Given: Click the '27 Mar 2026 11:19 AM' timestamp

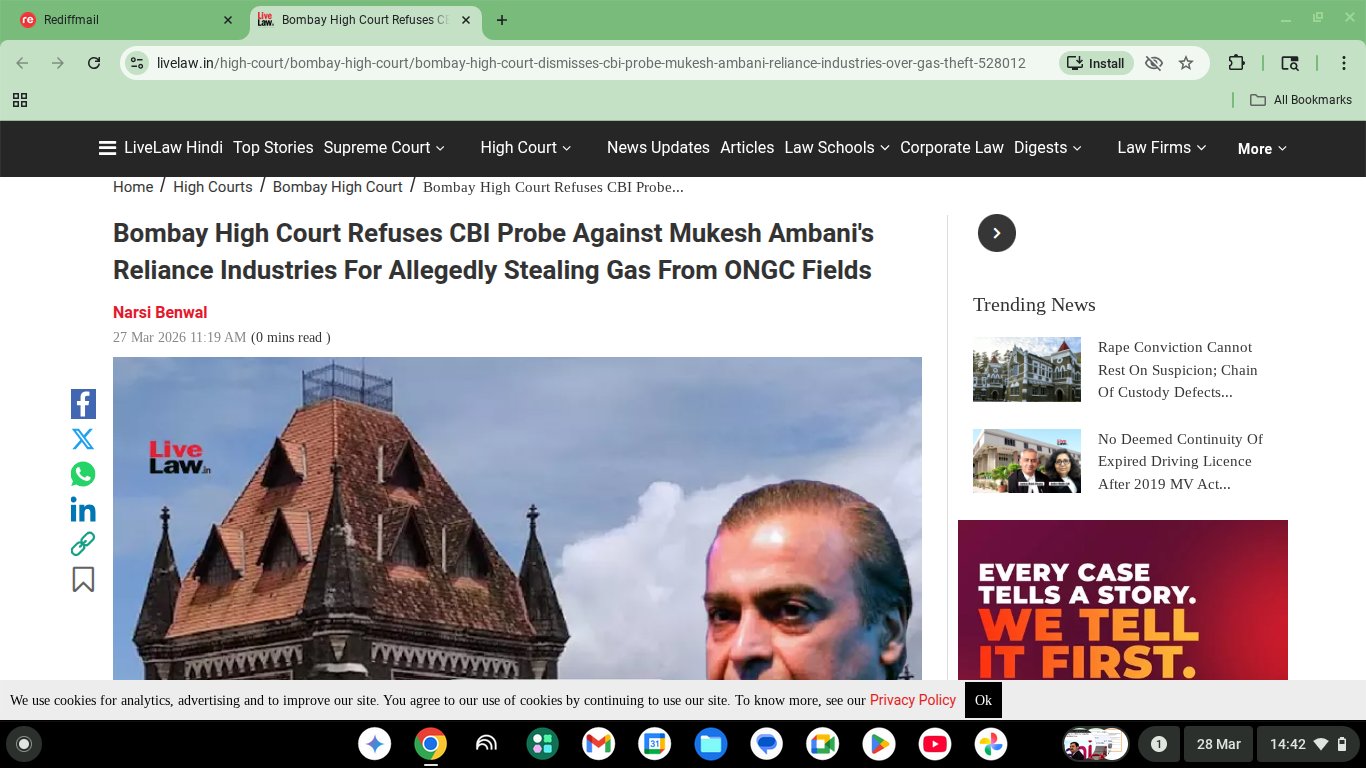Looking at the screenshot, I should [x=179, y=338].
